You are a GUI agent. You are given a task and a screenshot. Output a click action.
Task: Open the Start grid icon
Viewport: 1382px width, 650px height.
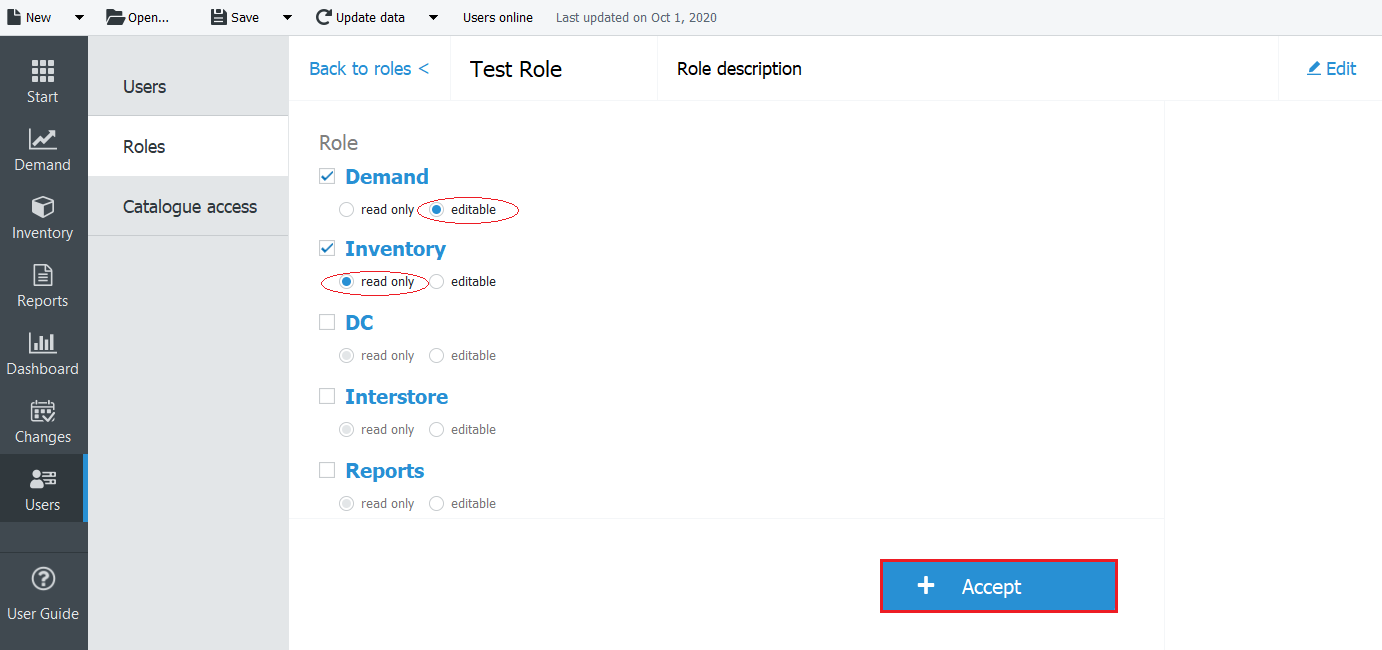tap(42, 72)
